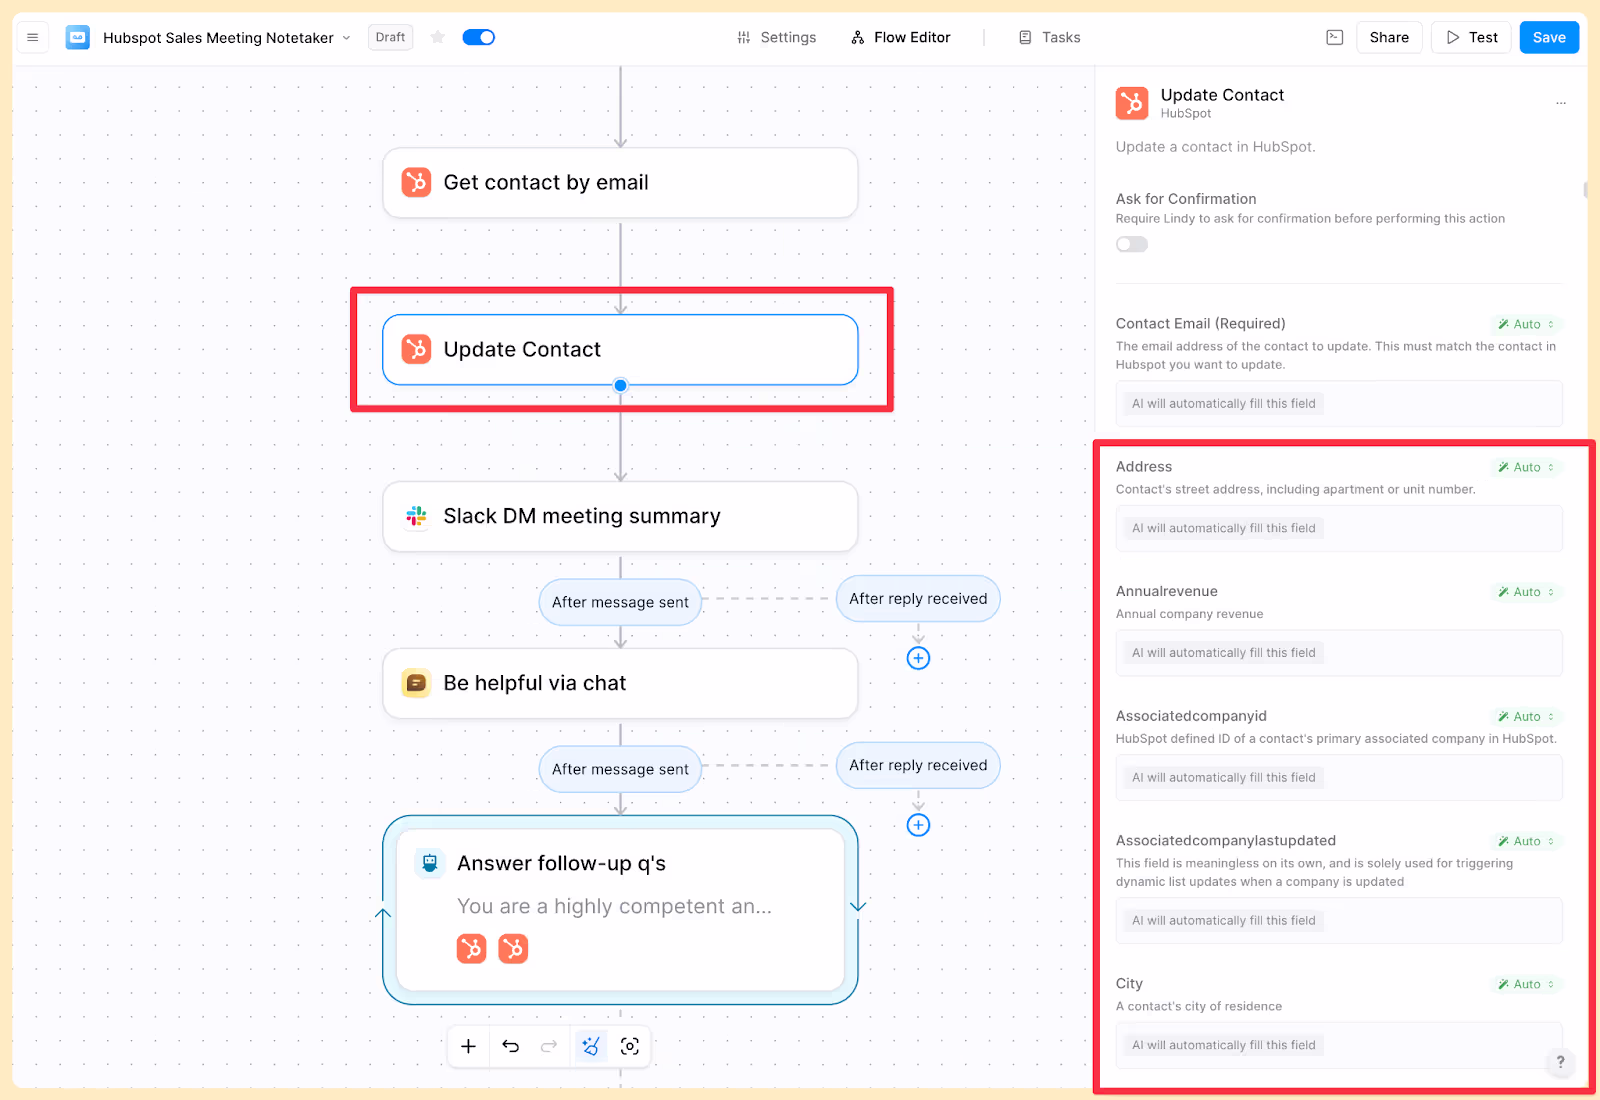Click Slack icon on meeting summary node
1600x1100 pixels.
point(416,516)
